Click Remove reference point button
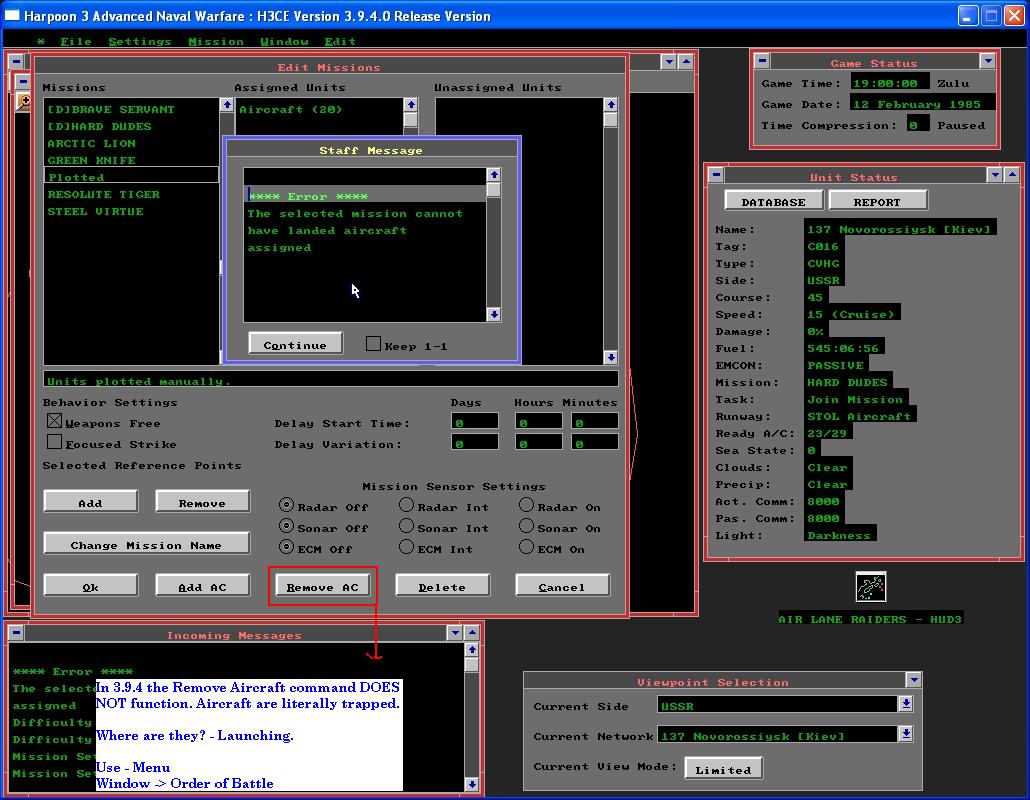Screen dimensions: 1030x800 pos(202,501)
